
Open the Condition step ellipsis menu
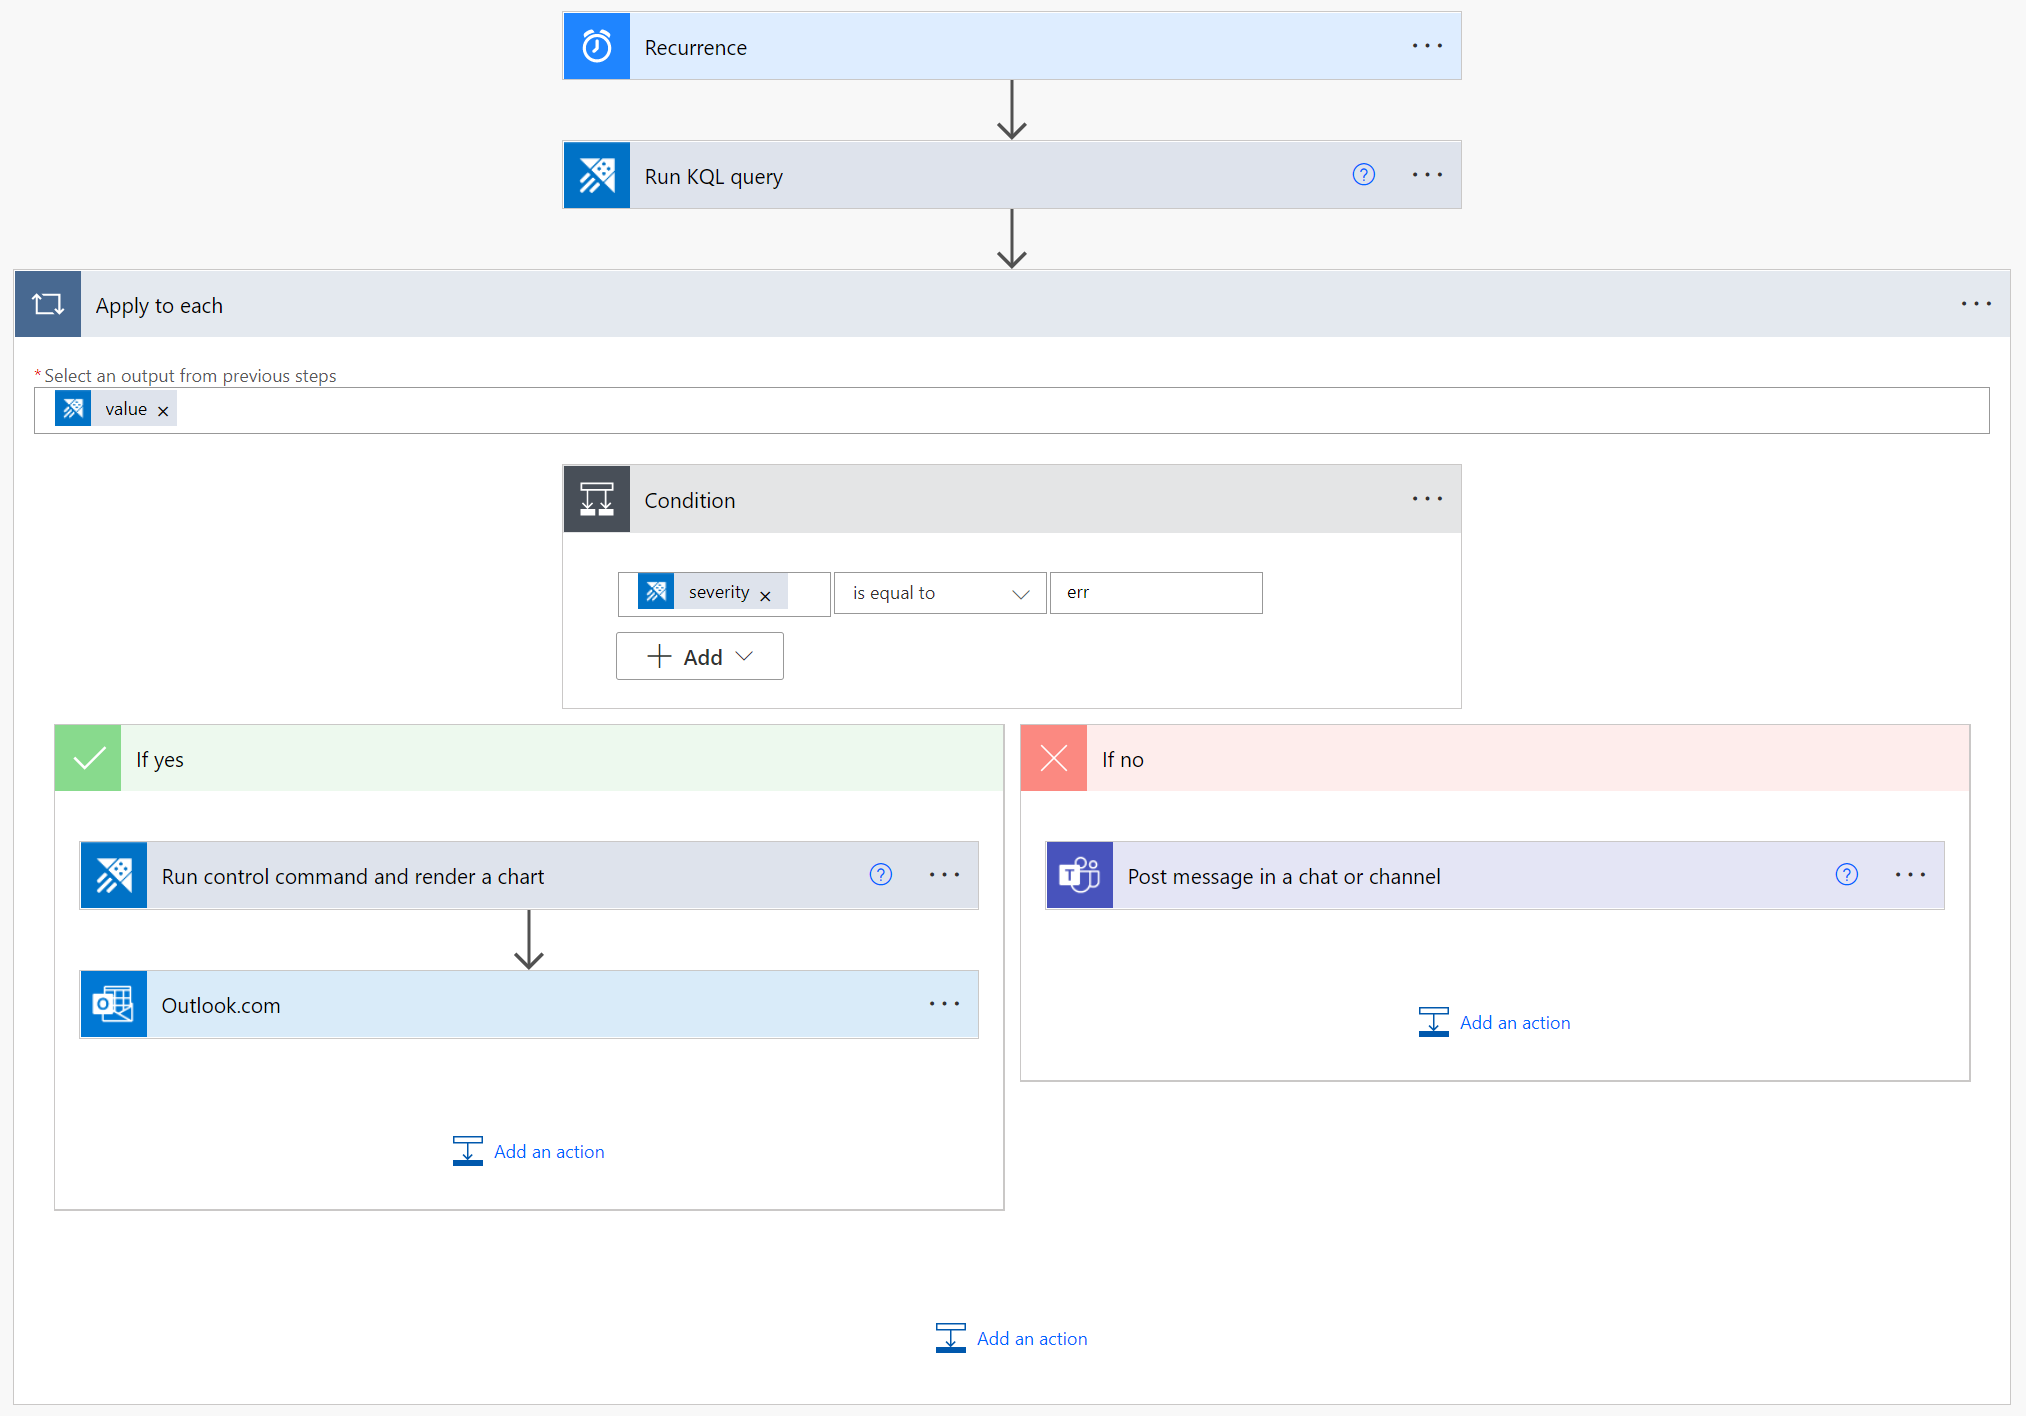tap(1427, 499)
